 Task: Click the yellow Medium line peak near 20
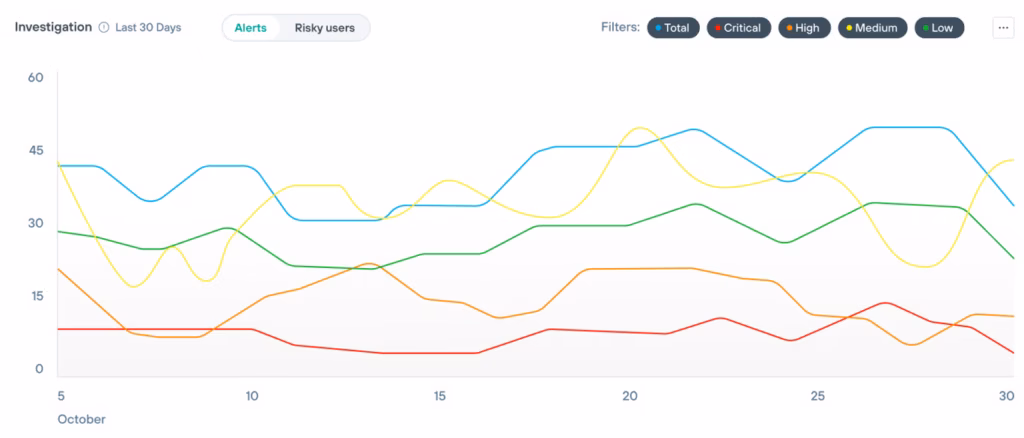point(640,128)
